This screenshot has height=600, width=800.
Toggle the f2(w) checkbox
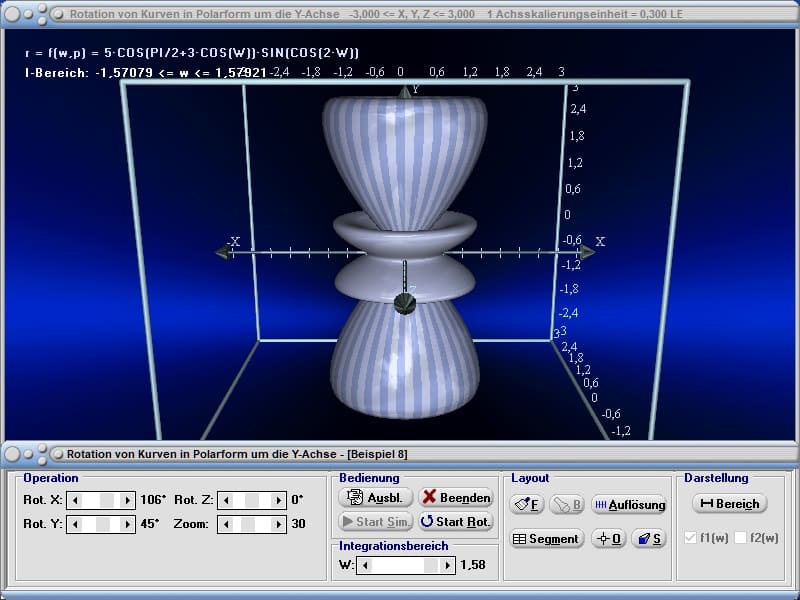740,538
